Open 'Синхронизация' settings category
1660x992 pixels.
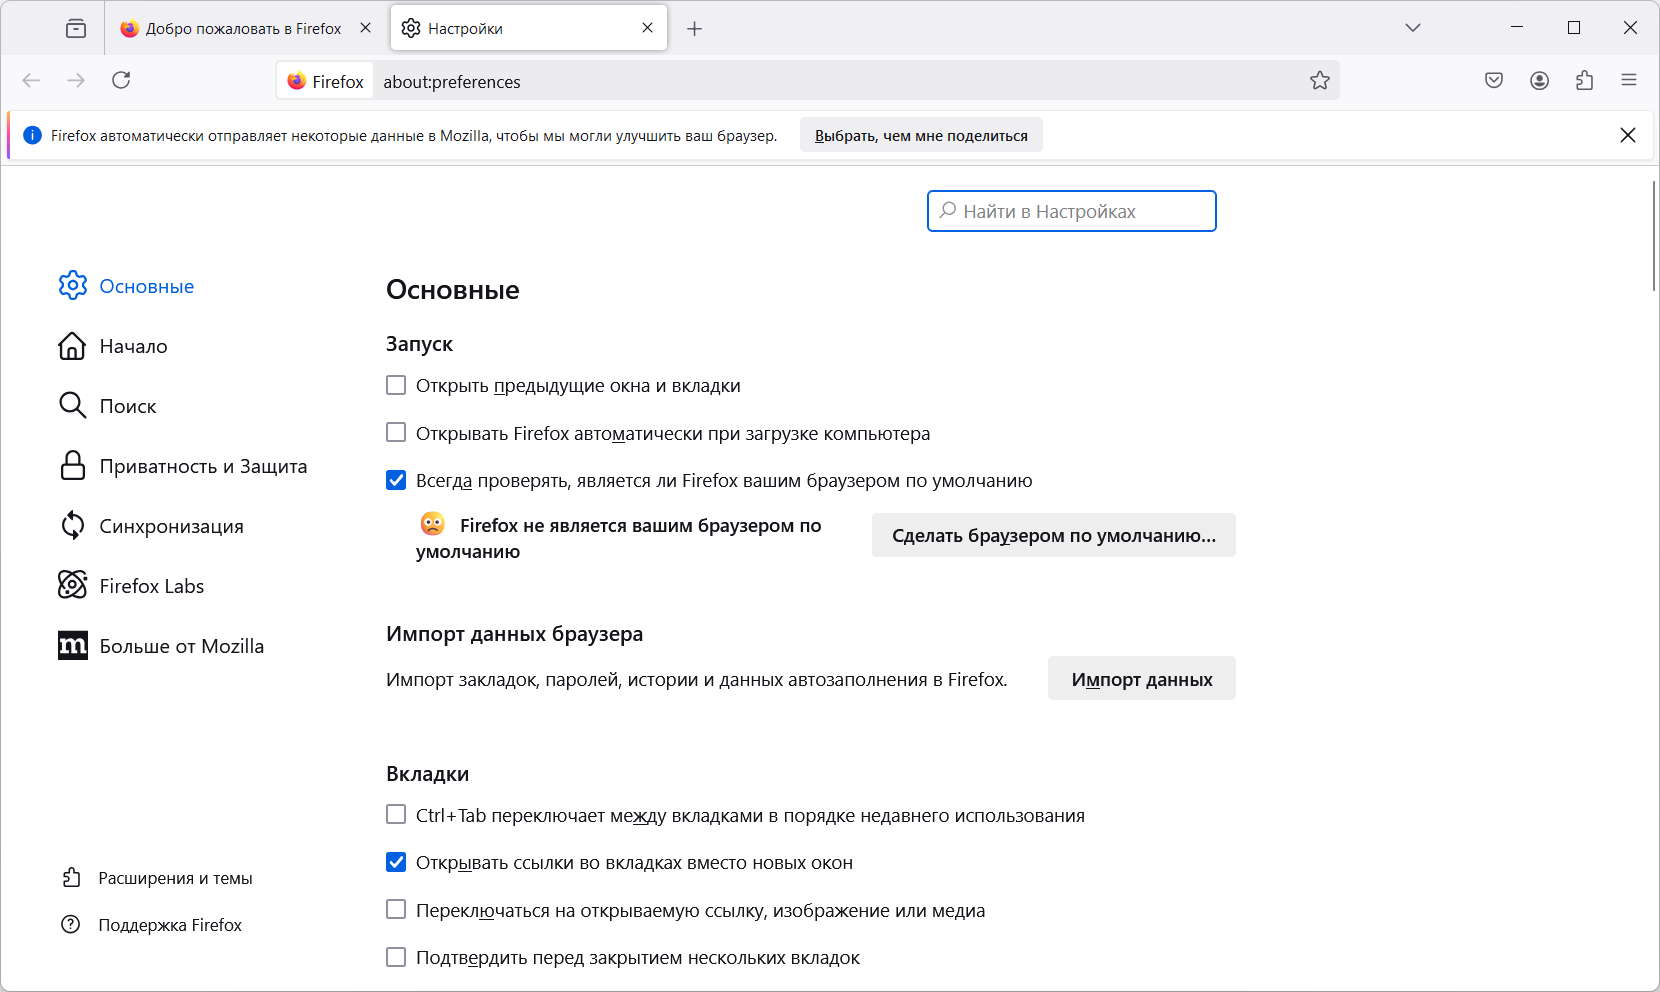tap(152, 526)
